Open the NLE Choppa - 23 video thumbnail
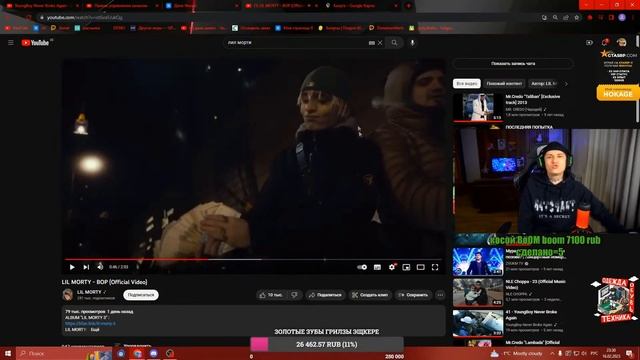The width and height of the screenshot is (640, 360). coord(478,292)
